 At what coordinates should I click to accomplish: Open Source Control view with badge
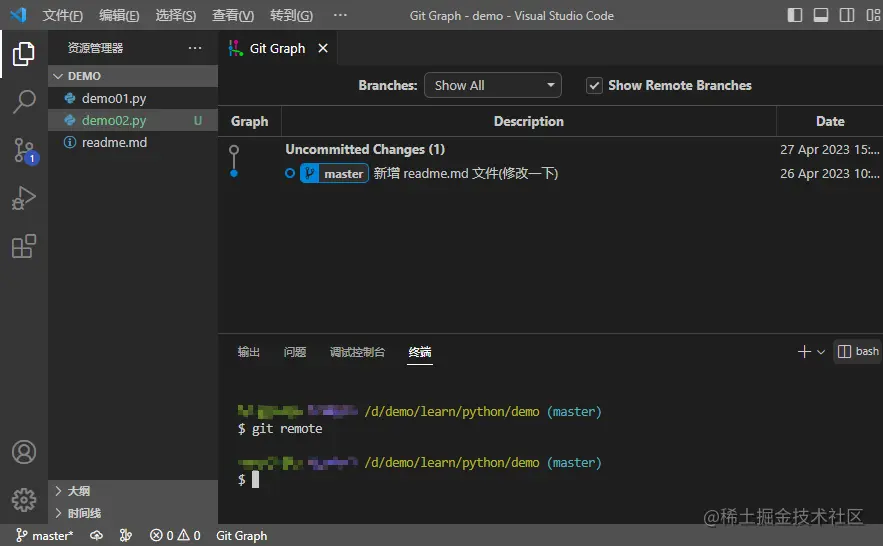tap(24, 151)
